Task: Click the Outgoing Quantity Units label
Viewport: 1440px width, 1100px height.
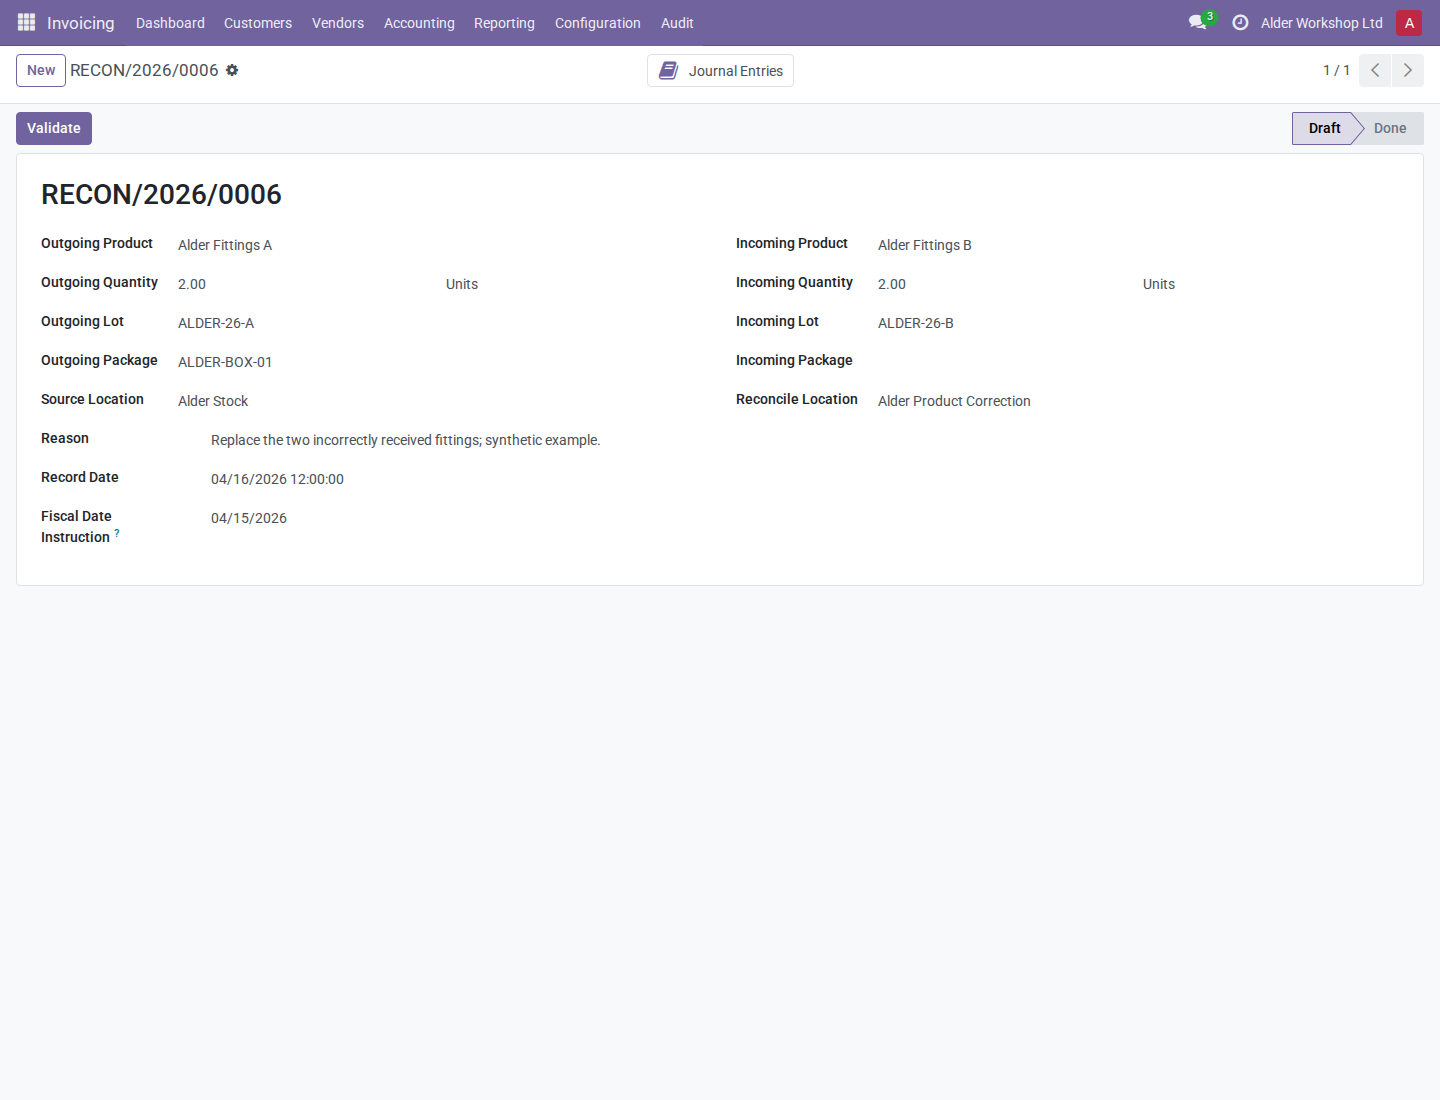Action: [462, 284]
